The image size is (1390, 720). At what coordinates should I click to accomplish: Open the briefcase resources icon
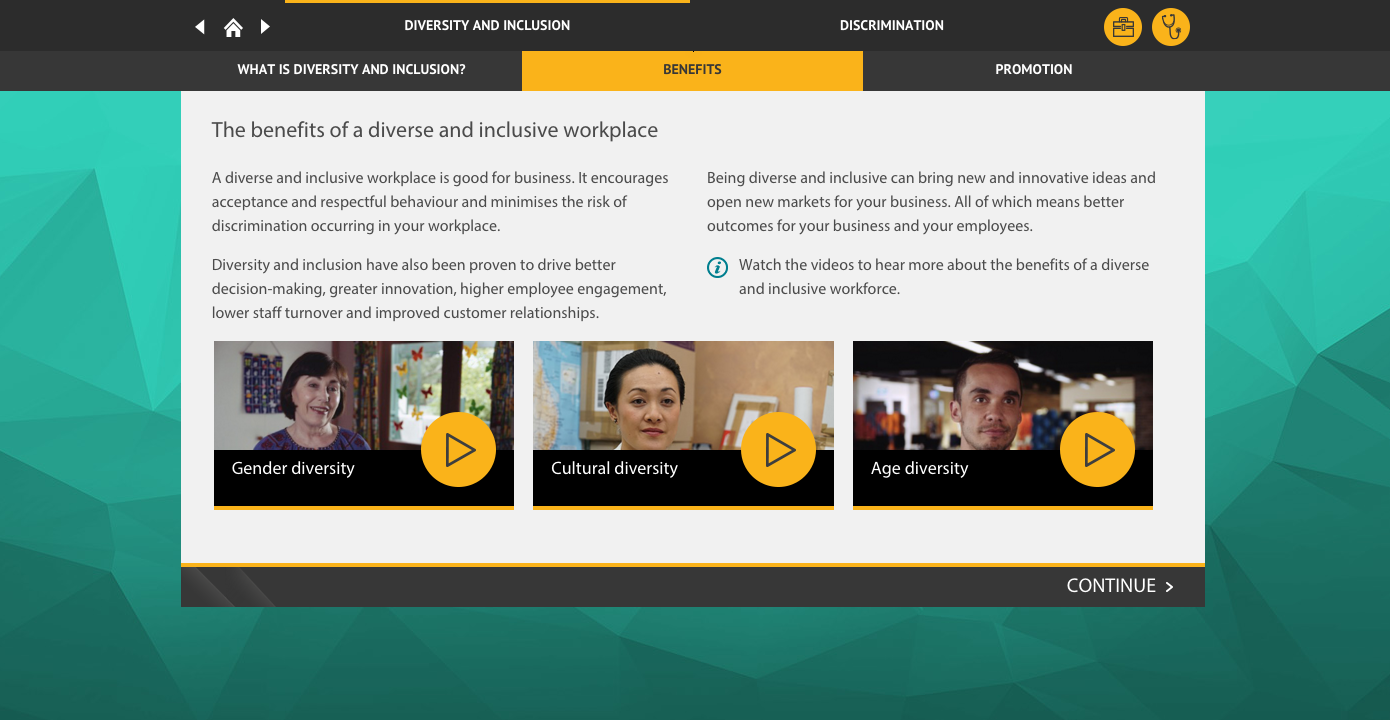pos(1123,27)
